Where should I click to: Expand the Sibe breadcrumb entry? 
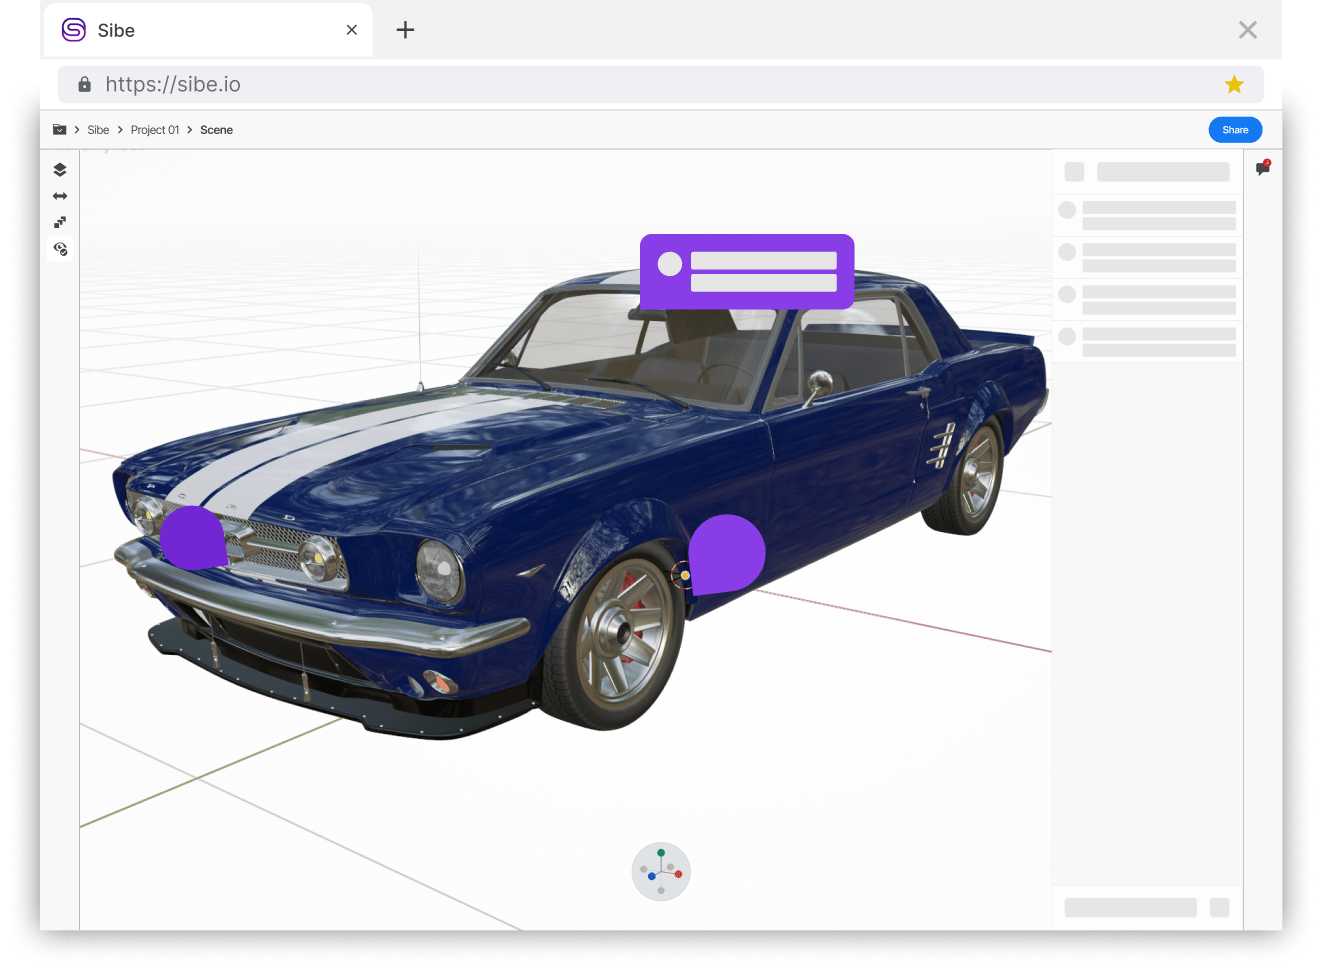pos(98,130)
